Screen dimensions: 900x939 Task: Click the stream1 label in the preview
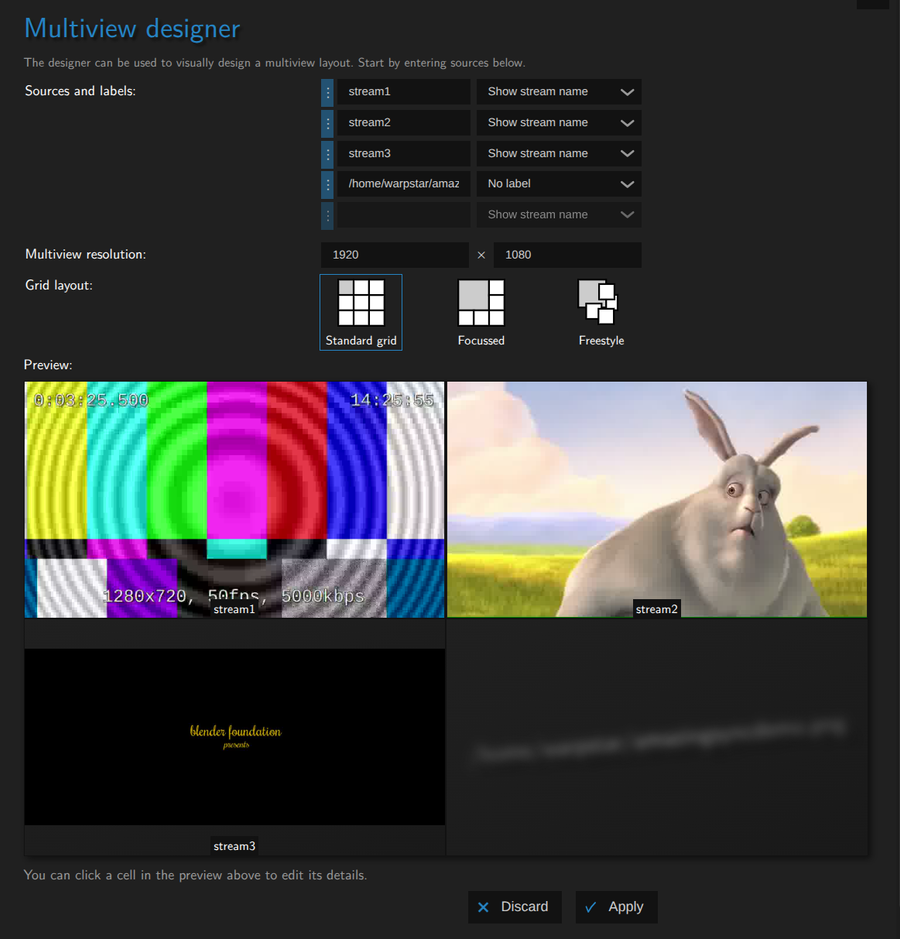coord(234,610)
